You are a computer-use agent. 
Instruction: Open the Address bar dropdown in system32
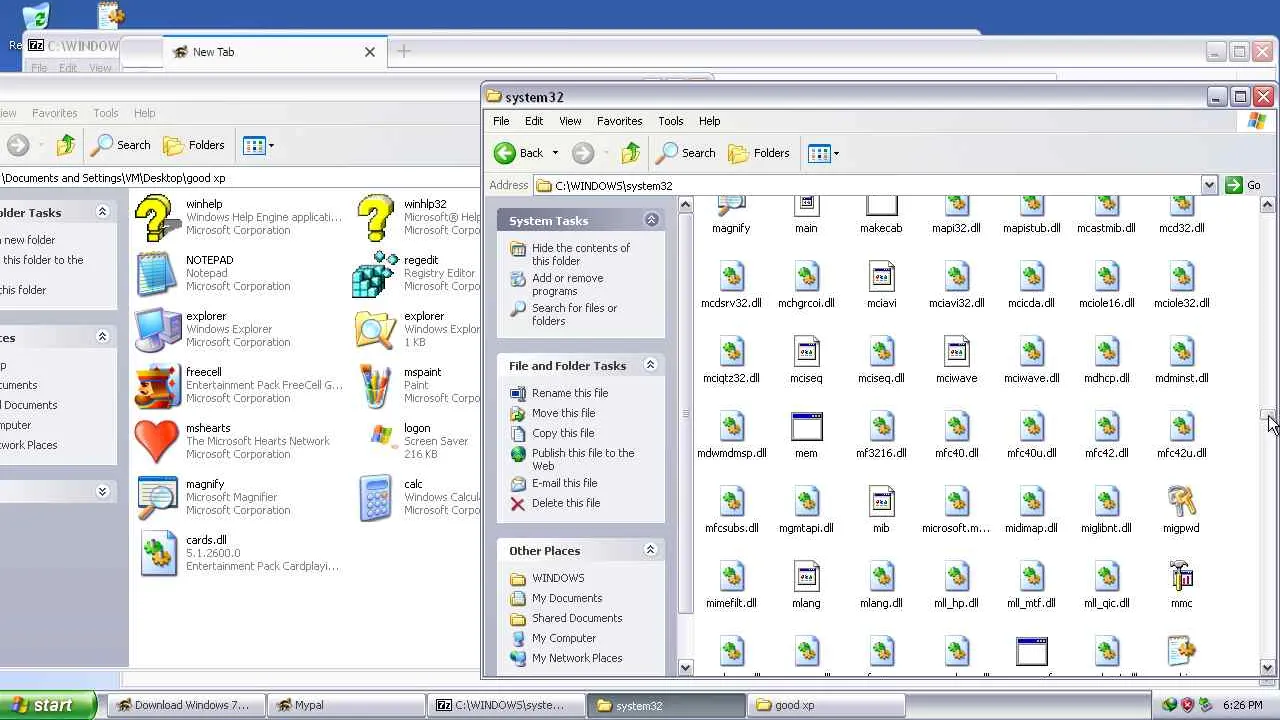pyautogui.click(x=1209, y=185)
